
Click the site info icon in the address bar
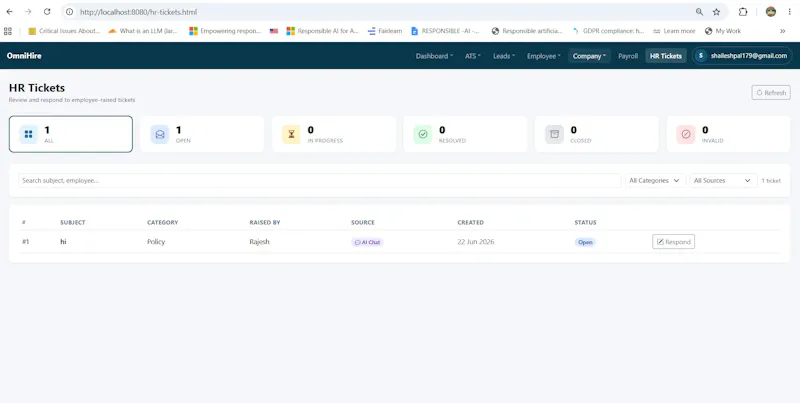(x=70, y=12)
